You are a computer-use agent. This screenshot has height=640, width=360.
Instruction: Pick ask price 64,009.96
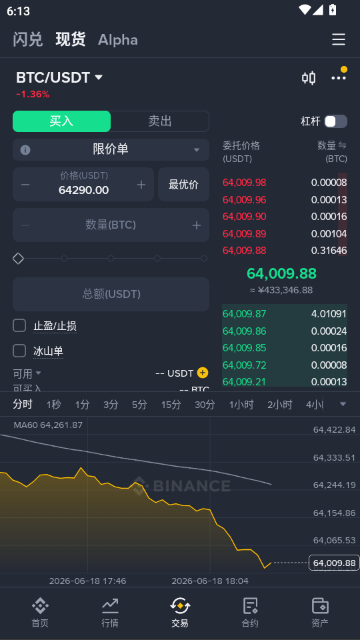coord(244,200)
